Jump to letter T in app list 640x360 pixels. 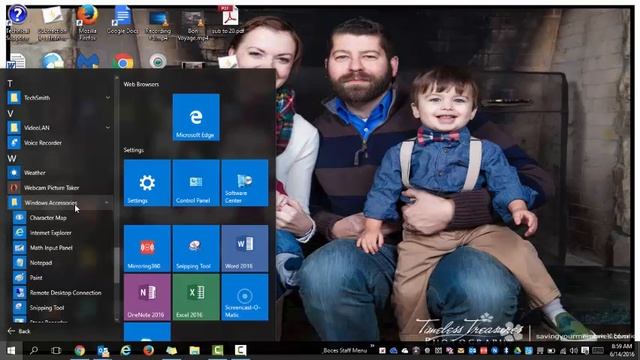pos(10,83)
